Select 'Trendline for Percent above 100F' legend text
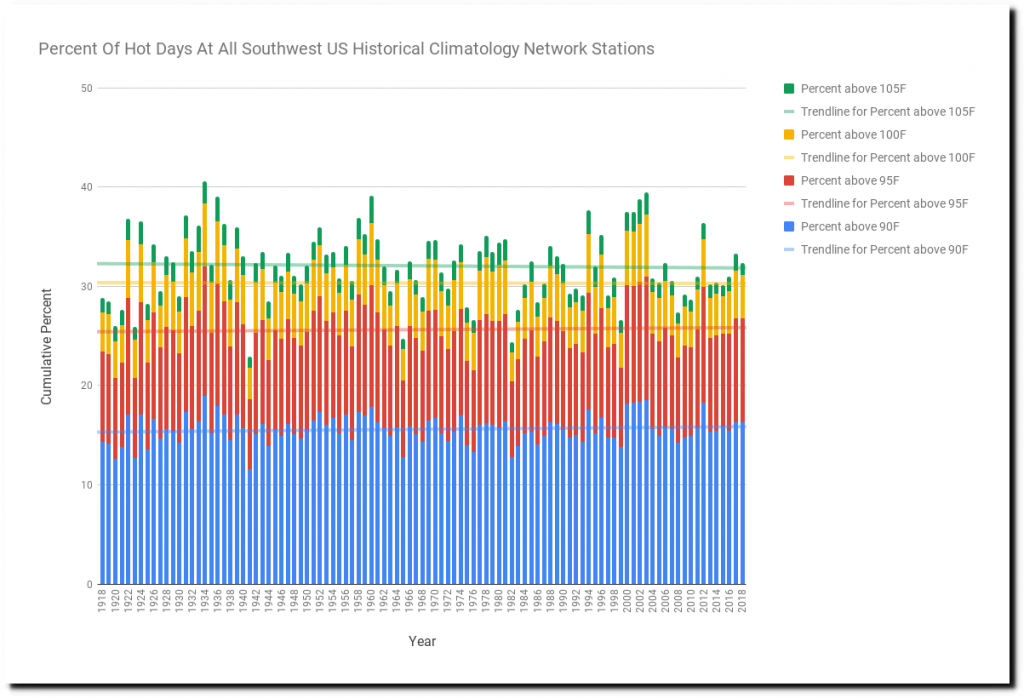The width and height of the screenshot is (1024, 698). [887, 157]
